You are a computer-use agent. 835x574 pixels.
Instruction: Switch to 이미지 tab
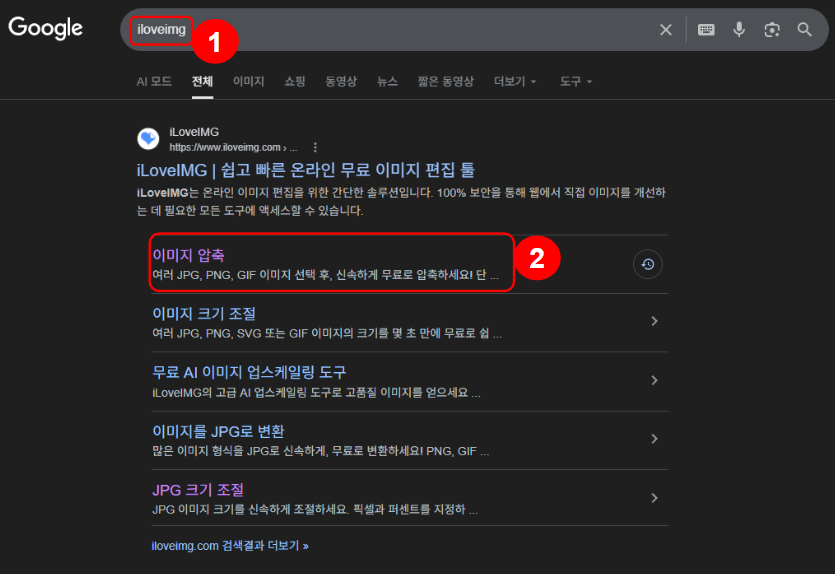pyautogui.click(x=249, y=81)
